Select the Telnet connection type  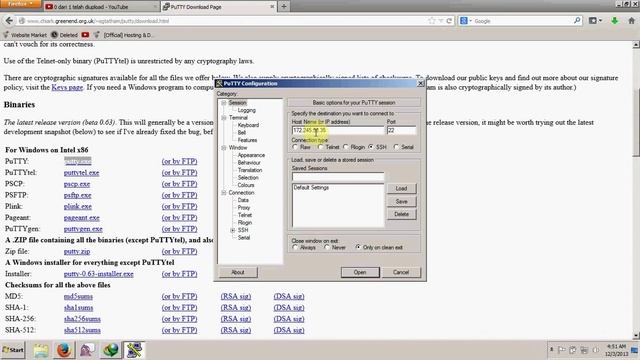tap(320, 147)
